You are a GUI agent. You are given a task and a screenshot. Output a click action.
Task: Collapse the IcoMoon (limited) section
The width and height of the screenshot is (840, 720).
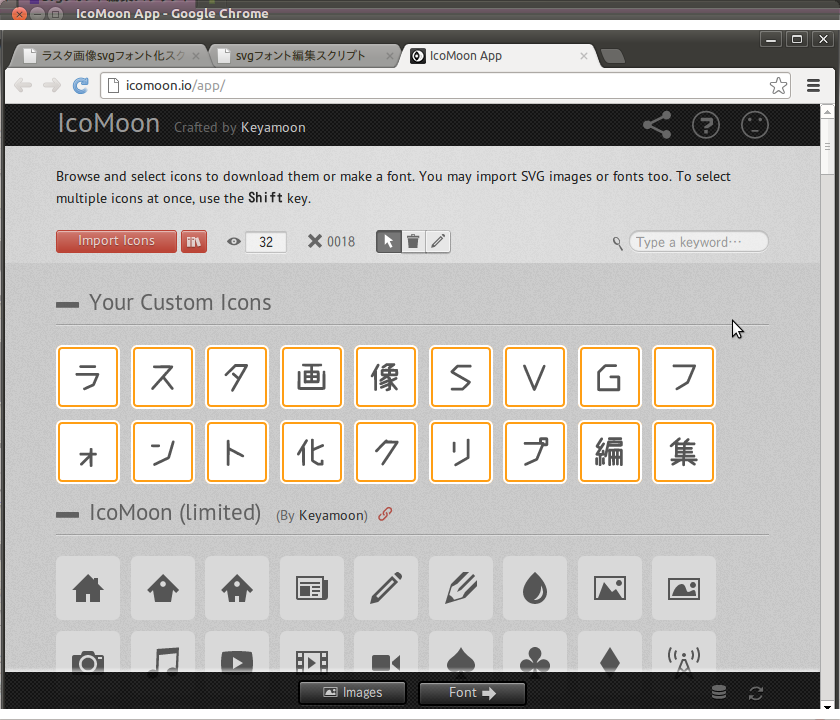point(68,515)
